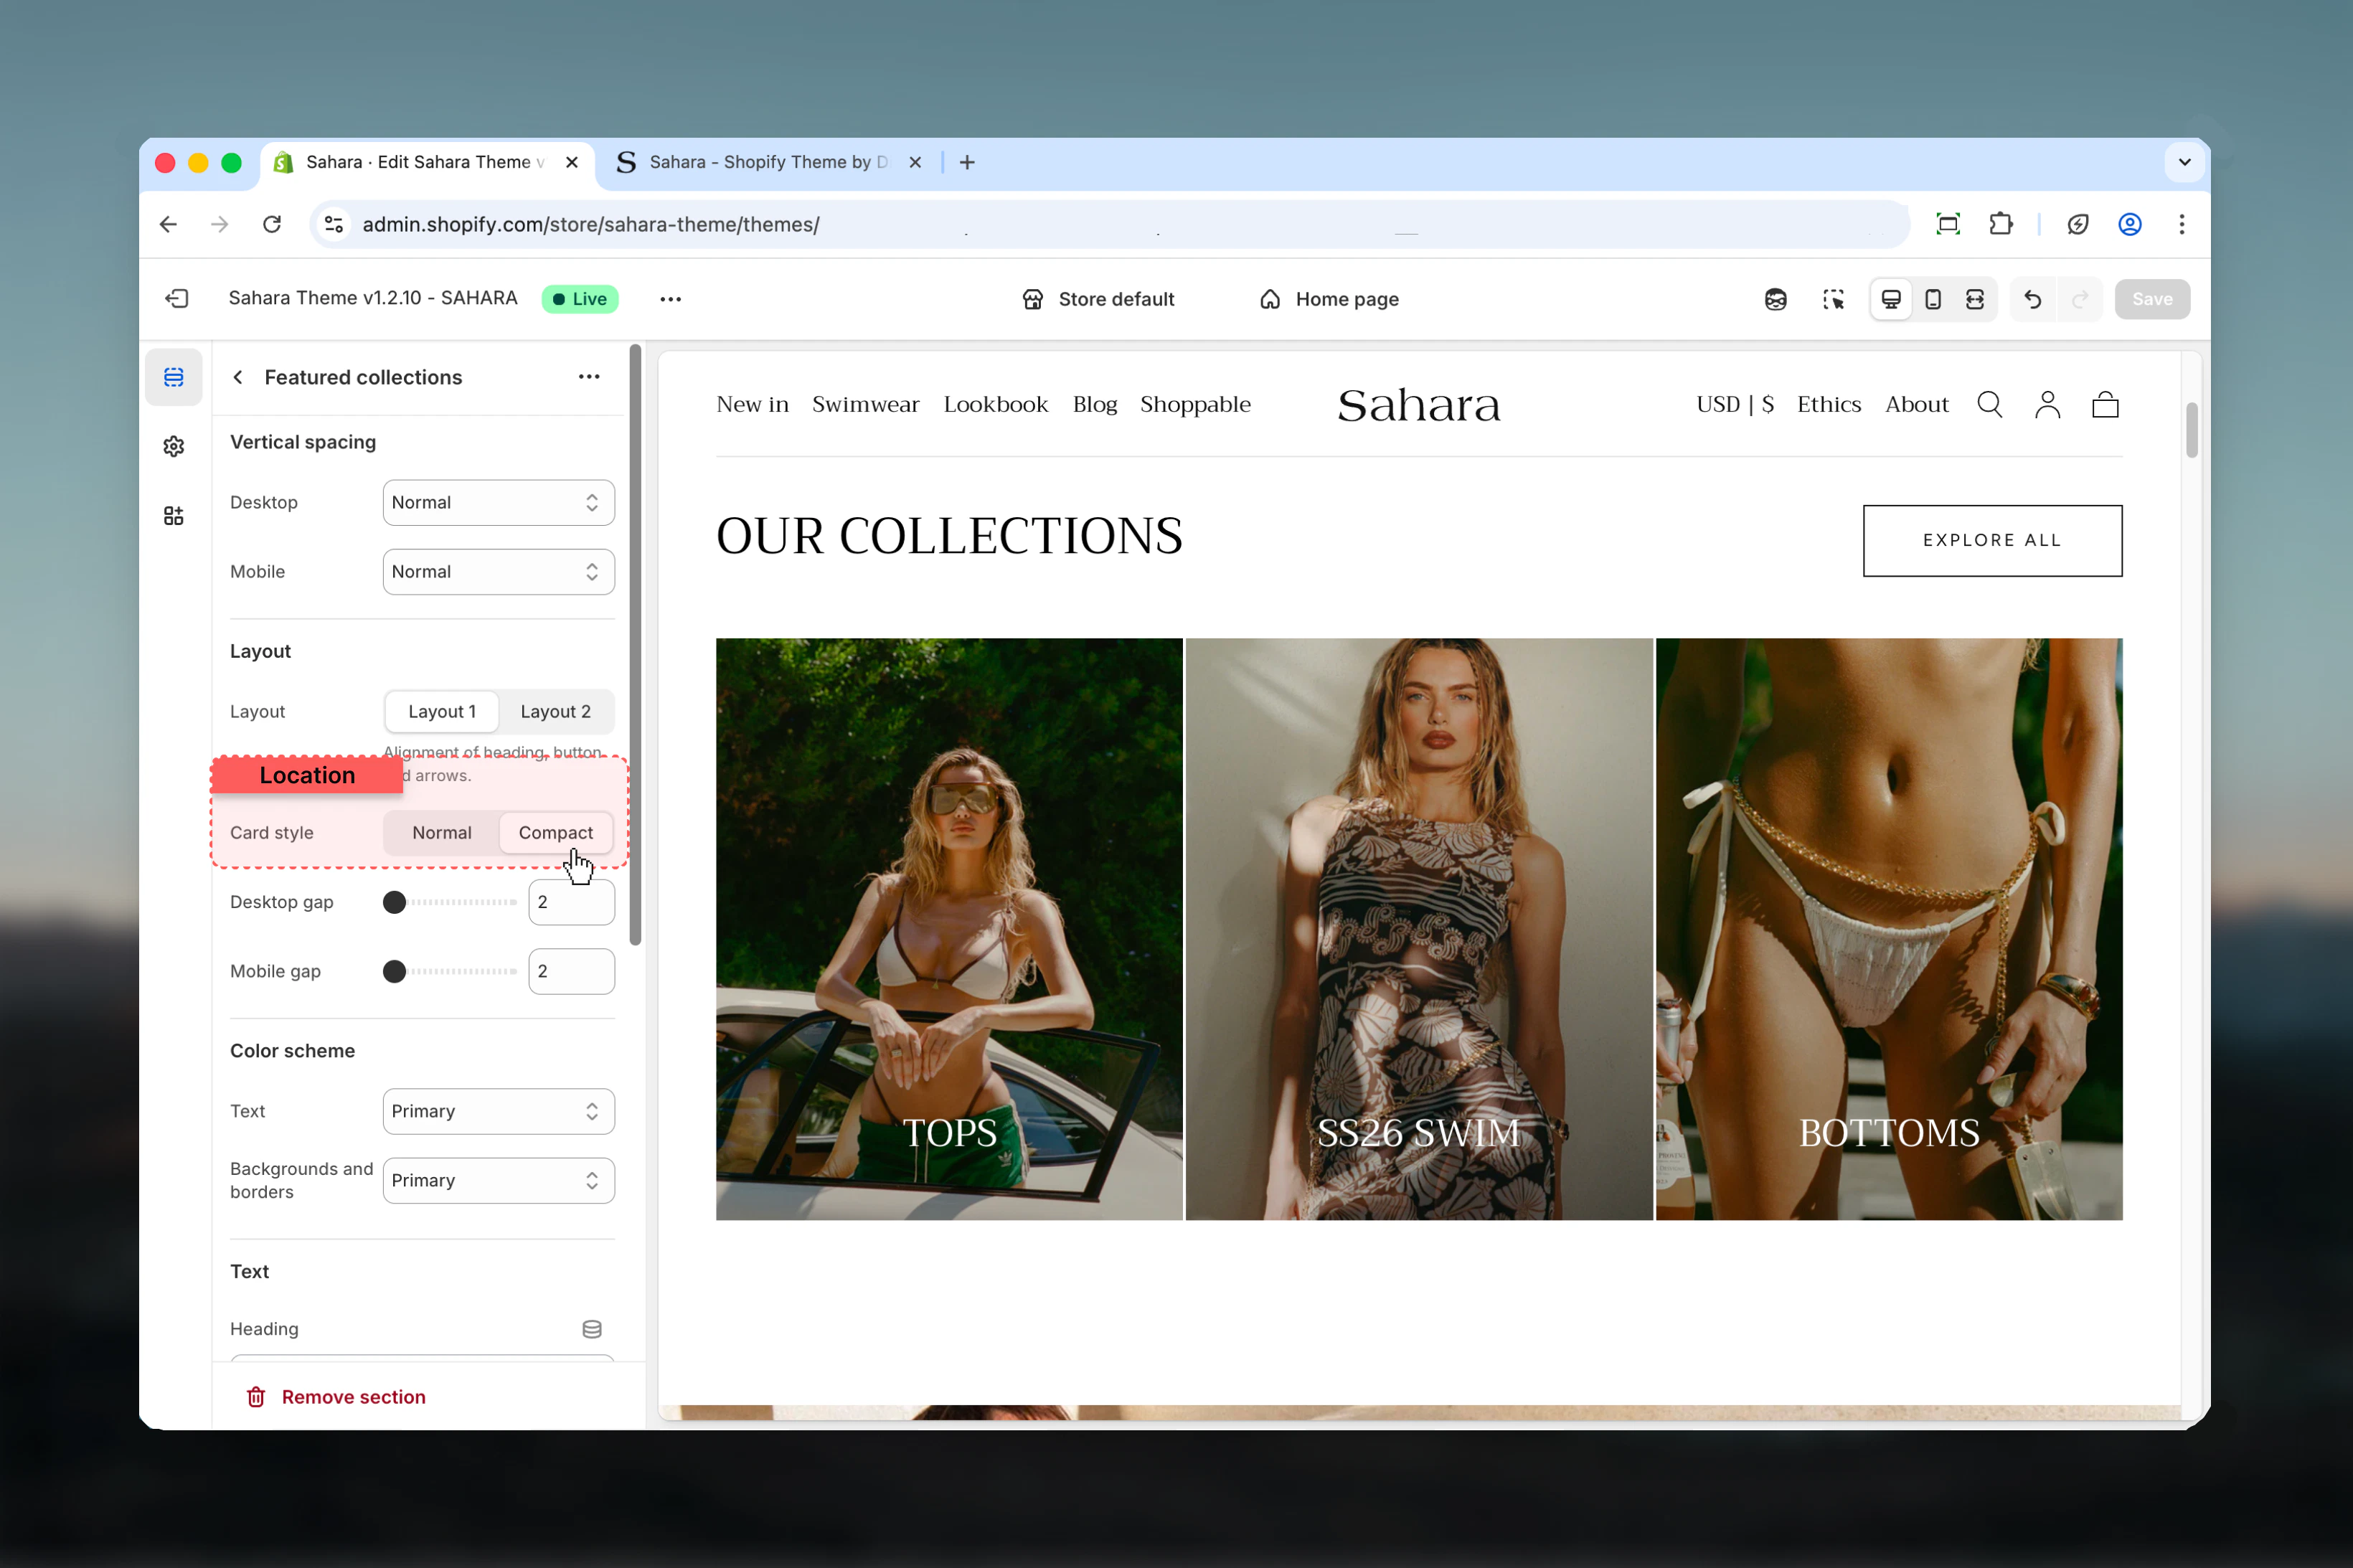The width and height of the screenshot is (2353, 1568).
Task: Open the storefront cart bag icon
Action: tap(2106, 404)
